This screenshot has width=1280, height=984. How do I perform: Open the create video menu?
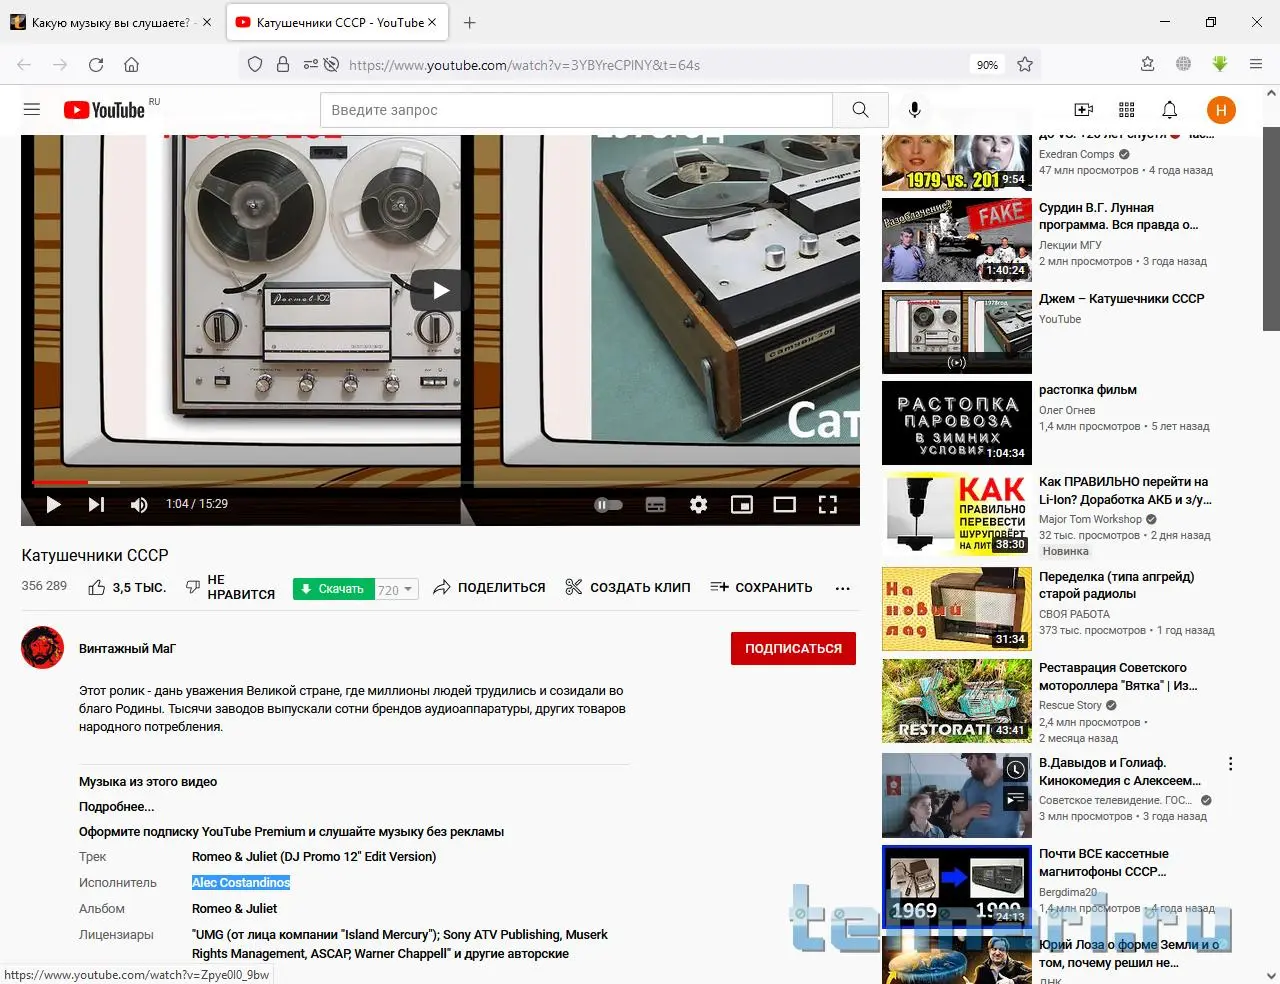coord(1083,110)
